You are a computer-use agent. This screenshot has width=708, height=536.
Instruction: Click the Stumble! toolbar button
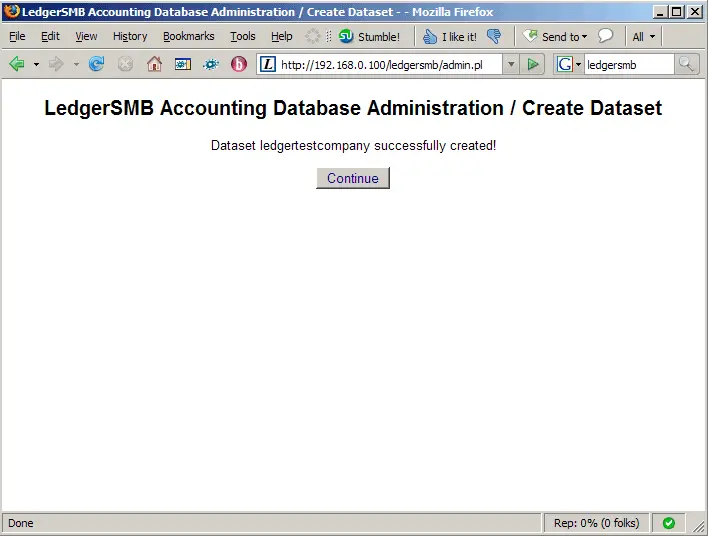369,37
